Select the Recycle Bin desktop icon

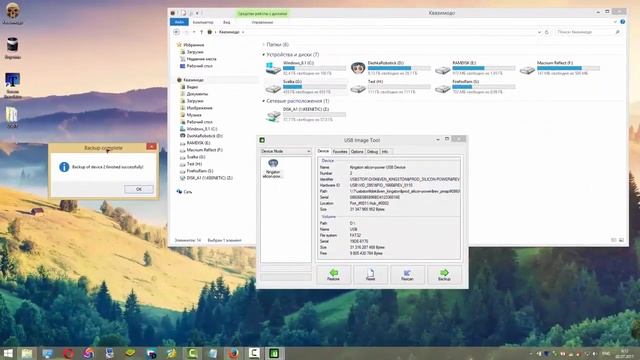pyautogui.click(x=12, y=48)
